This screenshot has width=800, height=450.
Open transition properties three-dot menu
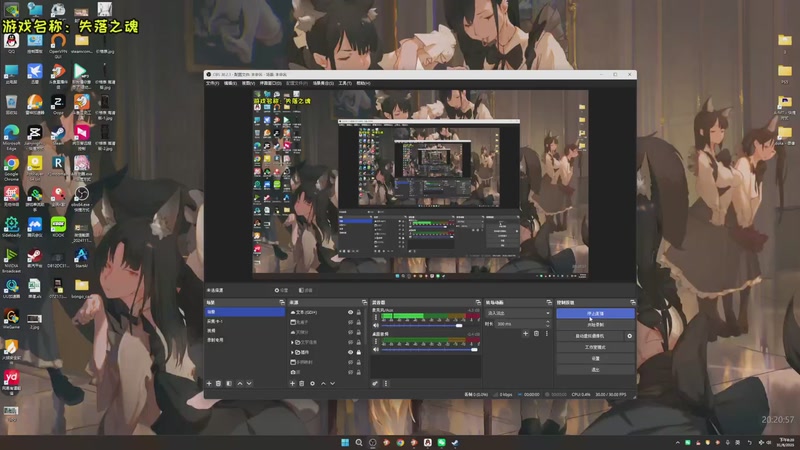click(x=547, y=334)
